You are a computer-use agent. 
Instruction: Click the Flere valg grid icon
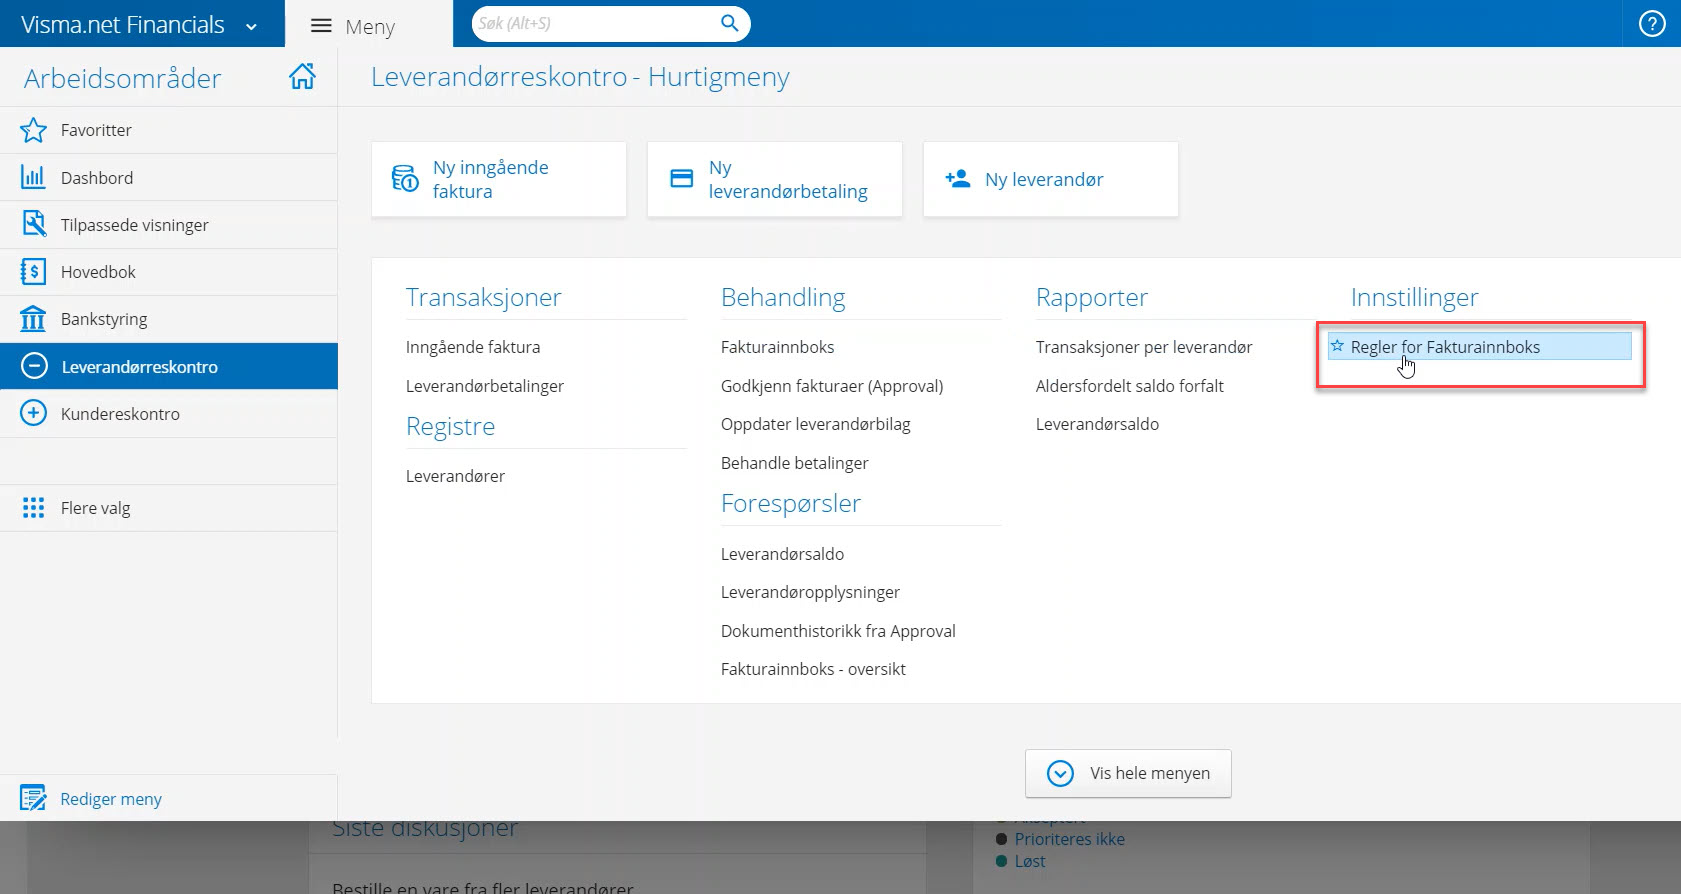33,507
